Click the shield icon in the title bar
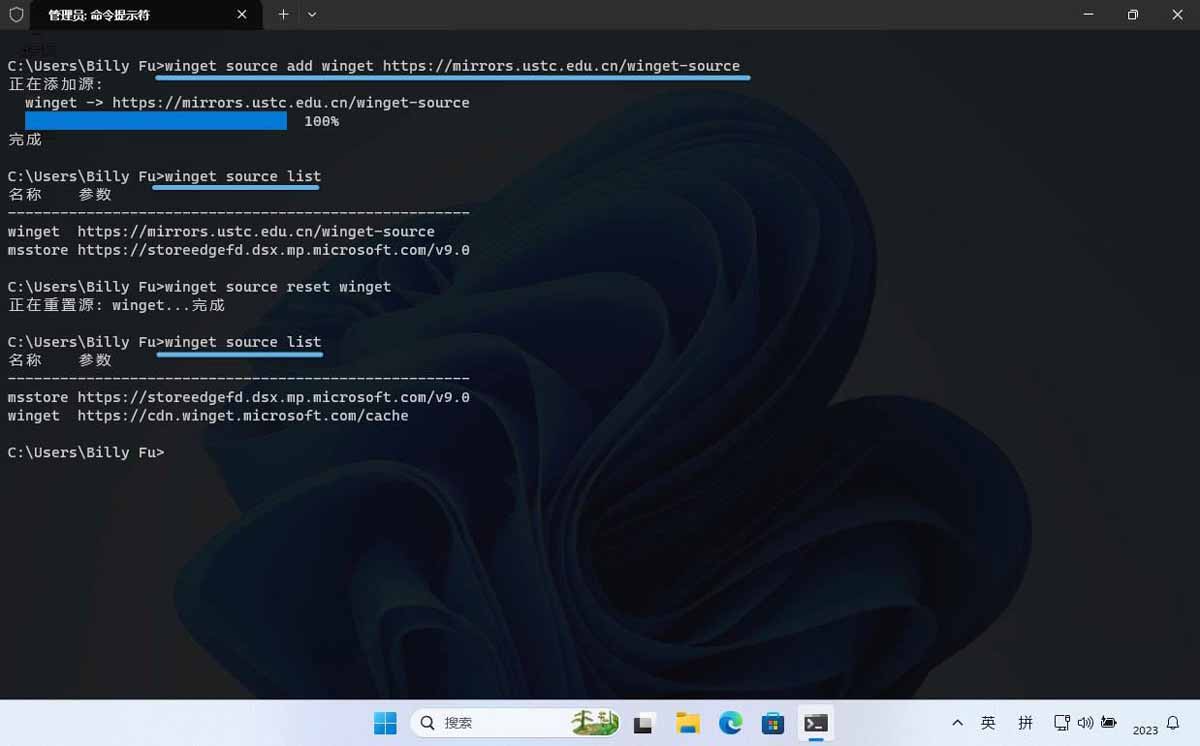 (x=15, y=15)
